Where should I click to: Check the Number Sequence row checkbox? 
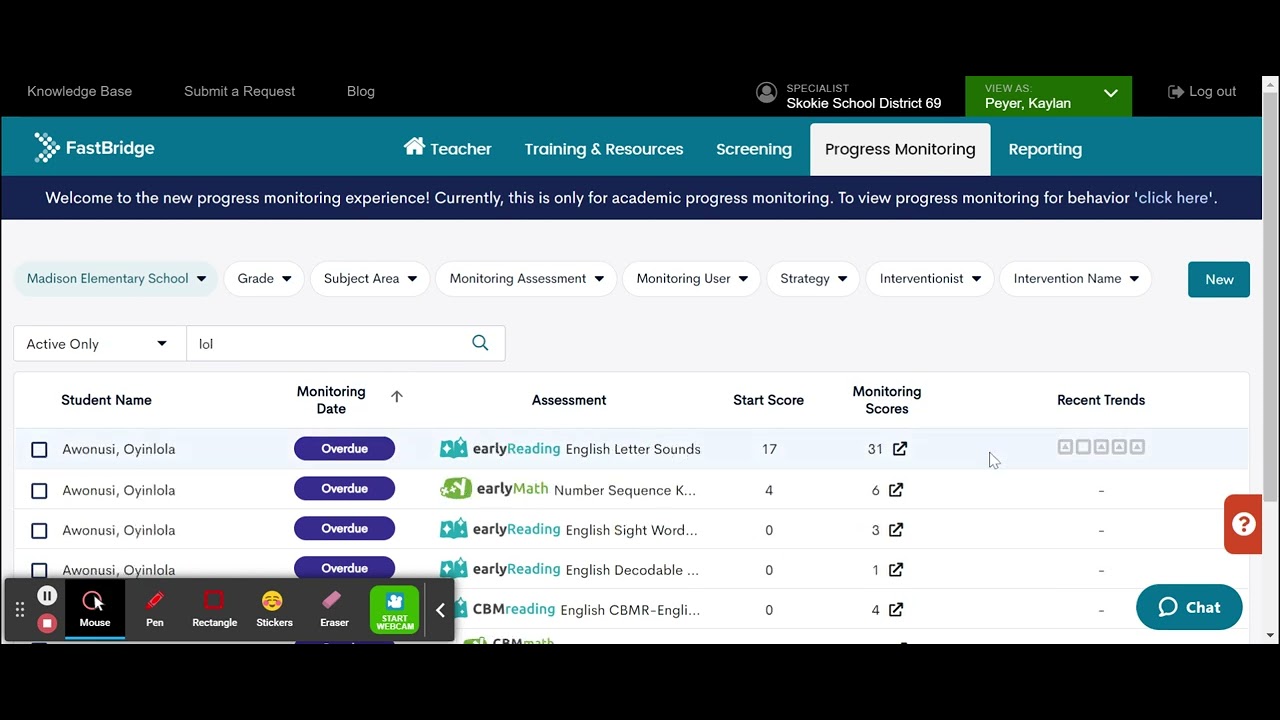(x=39, y=491)
